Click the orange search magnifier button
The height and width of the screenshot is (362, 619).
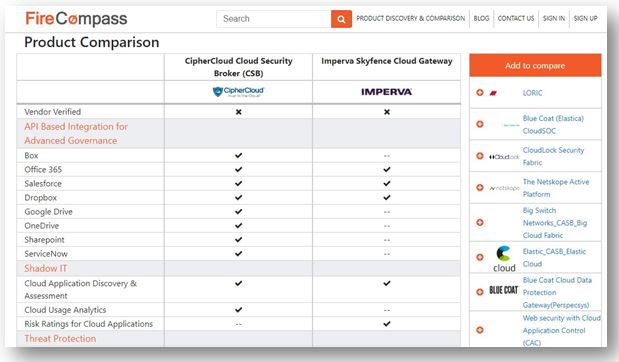(341, 19)
